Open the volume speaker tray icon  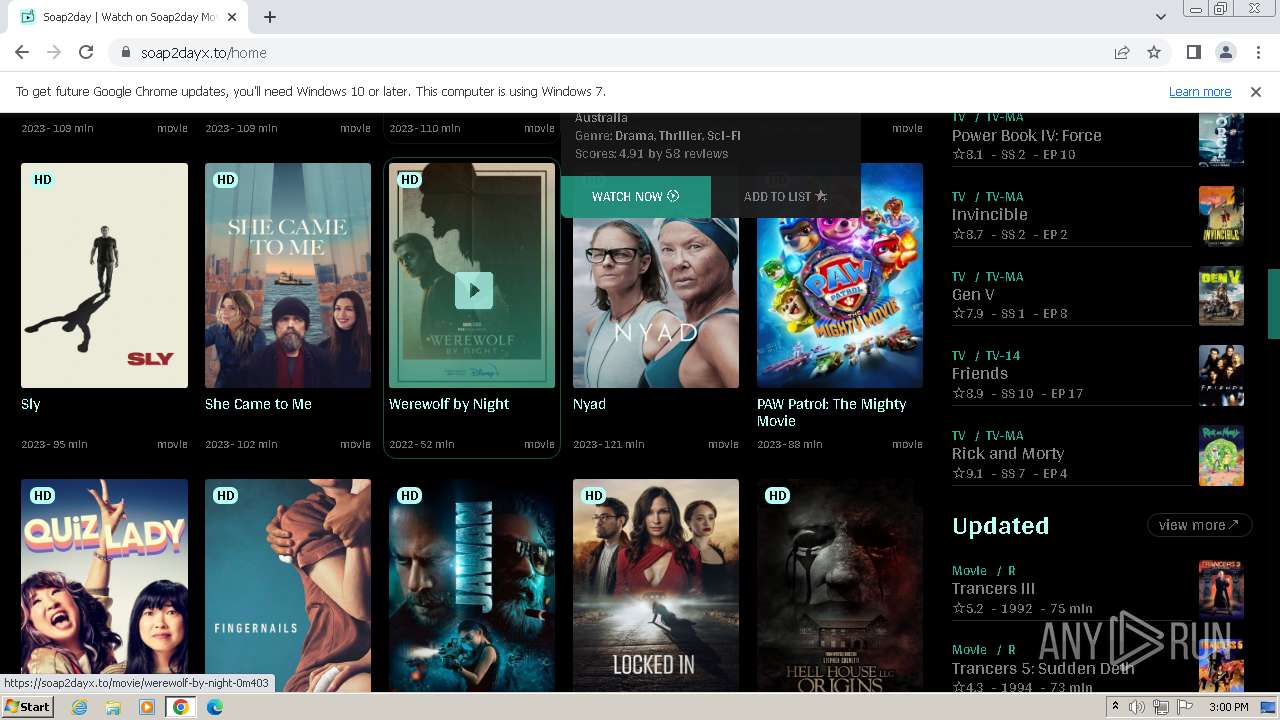pos(1137,707)
